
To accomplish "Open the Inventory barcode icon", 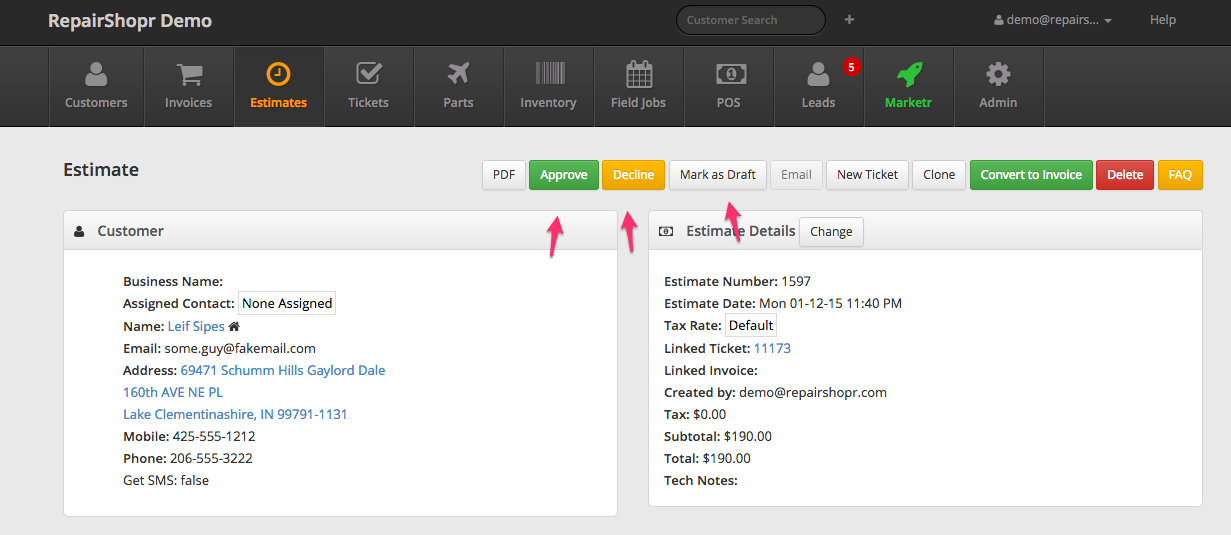I will pos(548,74).
